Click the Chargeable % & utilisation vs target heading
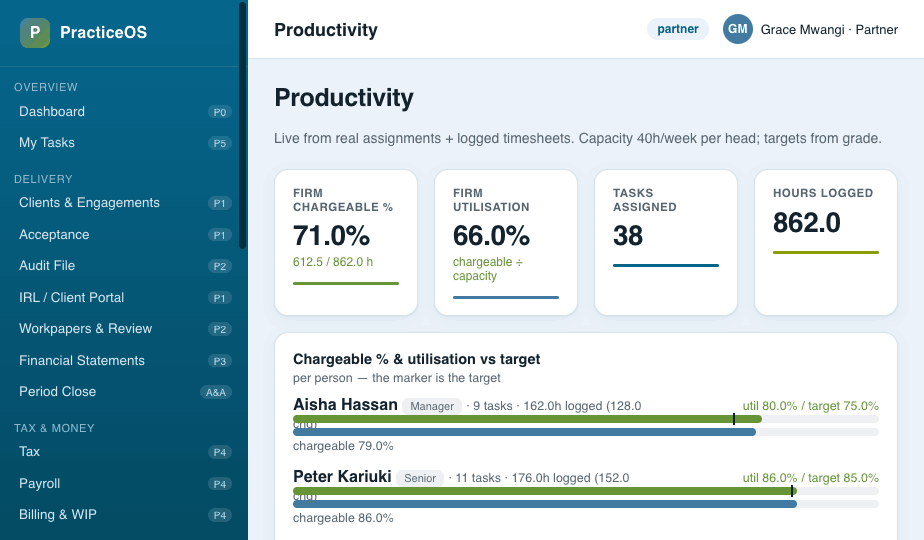The image size is (924, 540). tap(417, 359)
